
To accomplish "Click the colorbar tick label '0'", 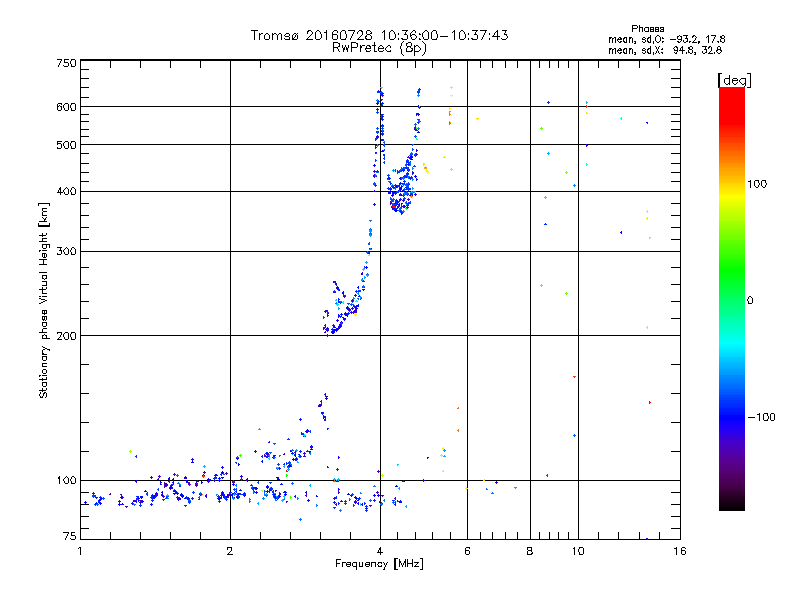I will [x=750, y=300].
